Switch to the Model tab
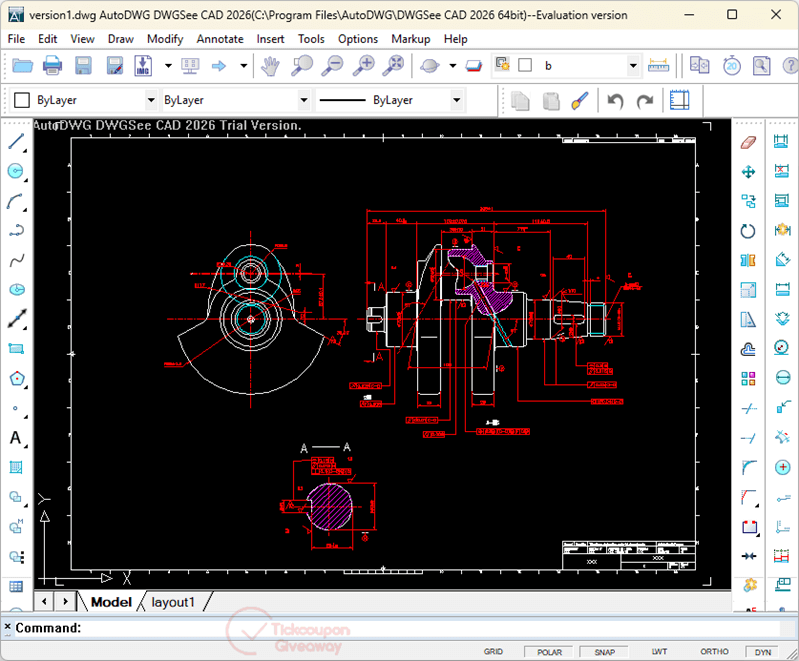Viewport: 799px width, 661px height. [111, 602]
